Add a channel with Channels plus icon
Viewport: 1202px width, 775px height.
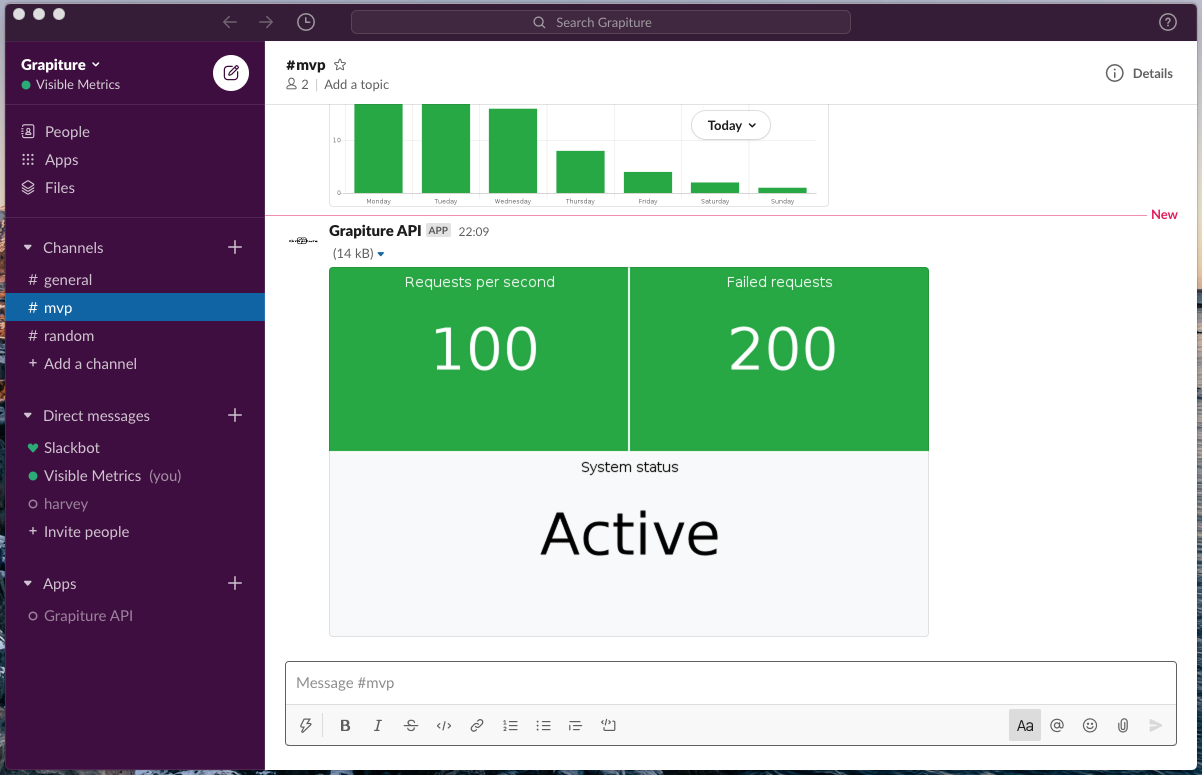tap(235, 247)
